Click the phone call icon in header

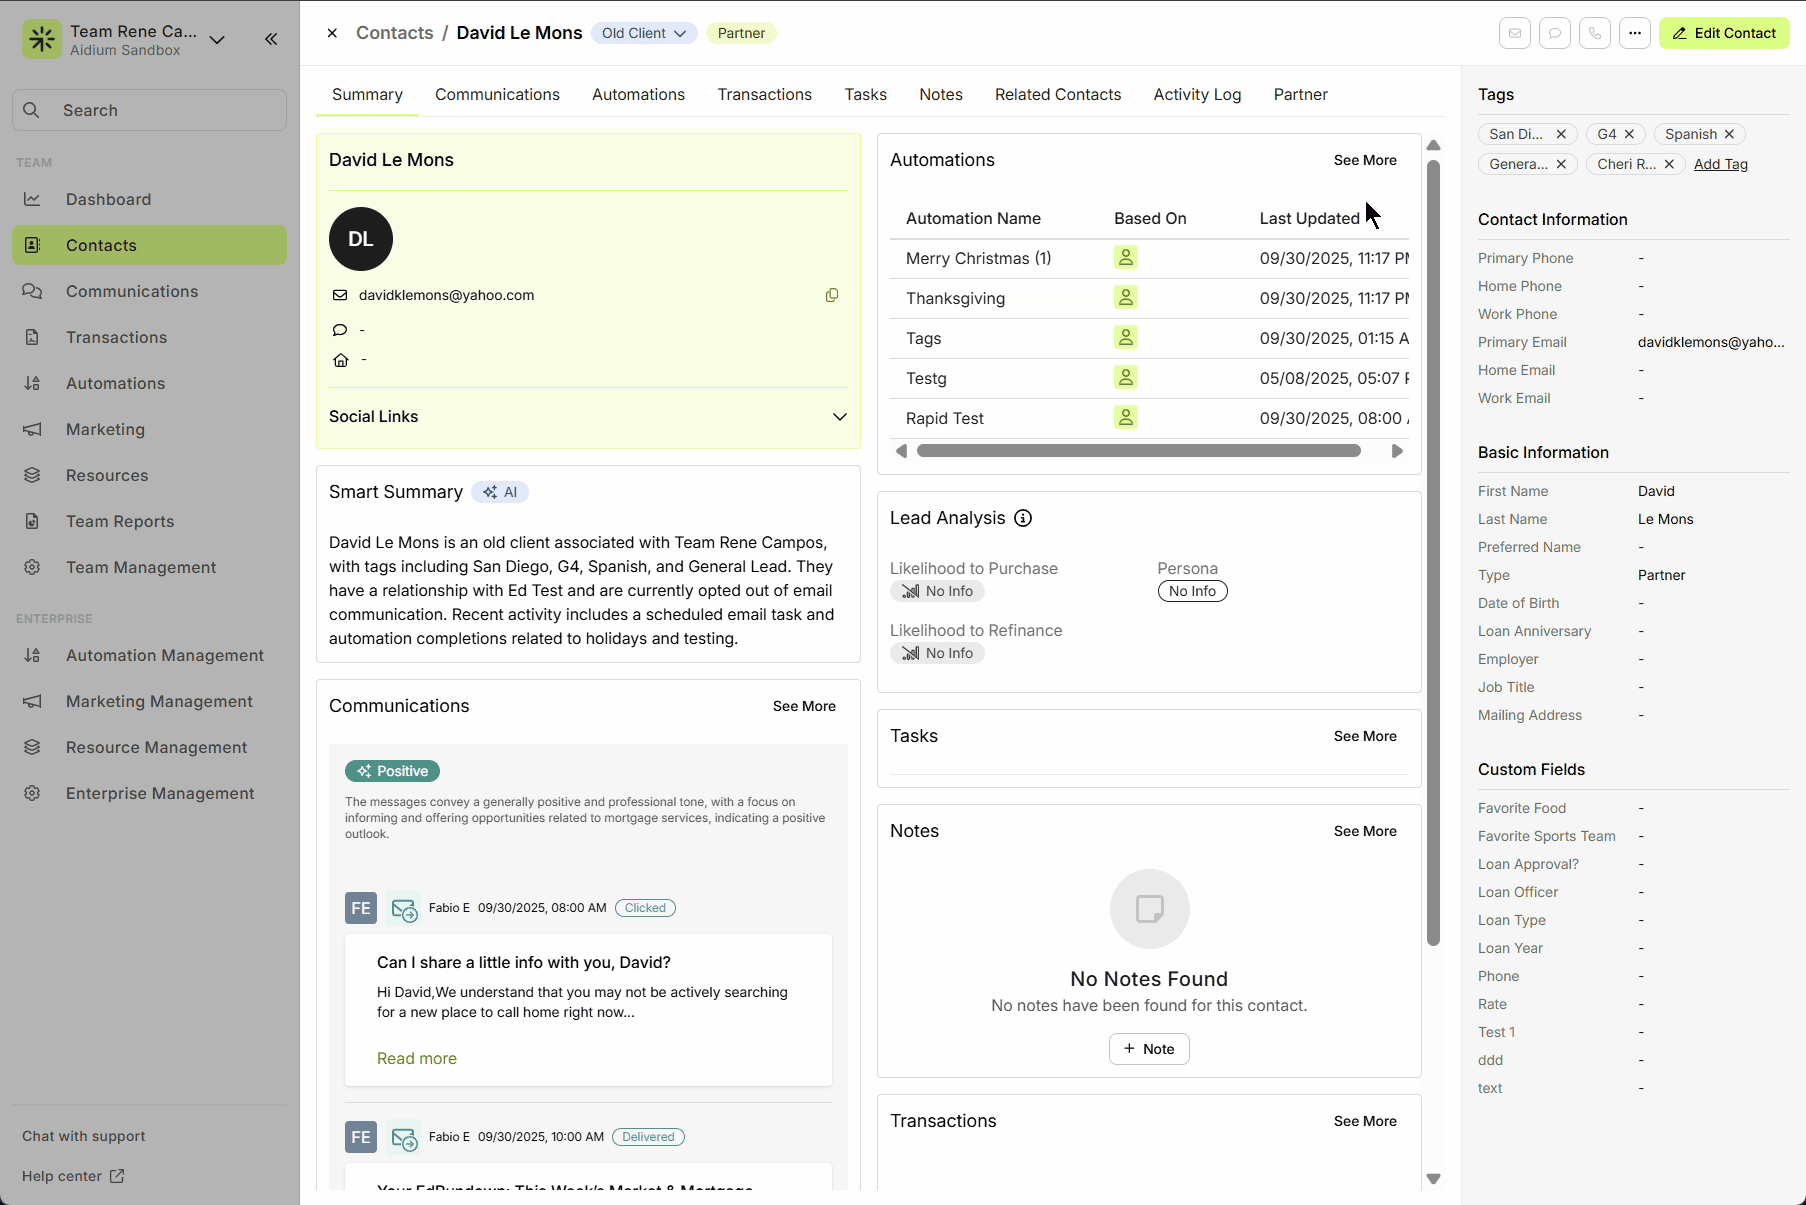click(x=1595, y=33)
